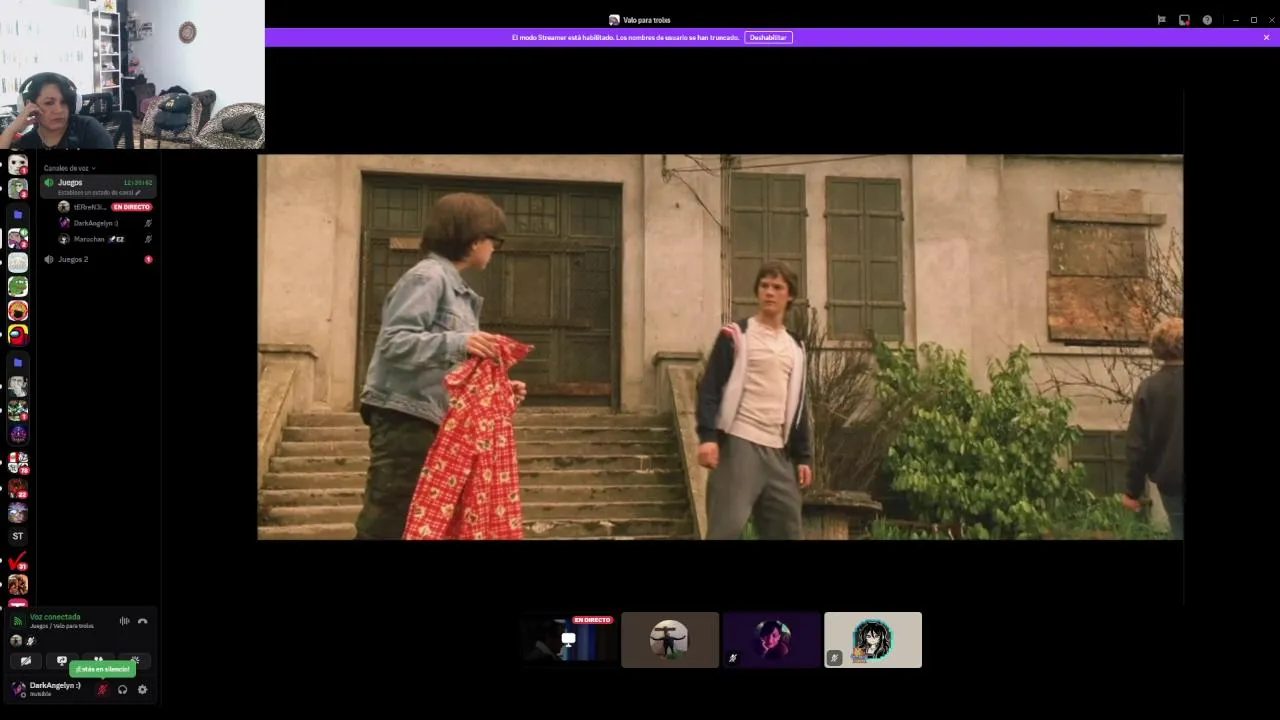The image size is (1280, 720).
Task: Open user settings gear icon
Action: [142, 689]
